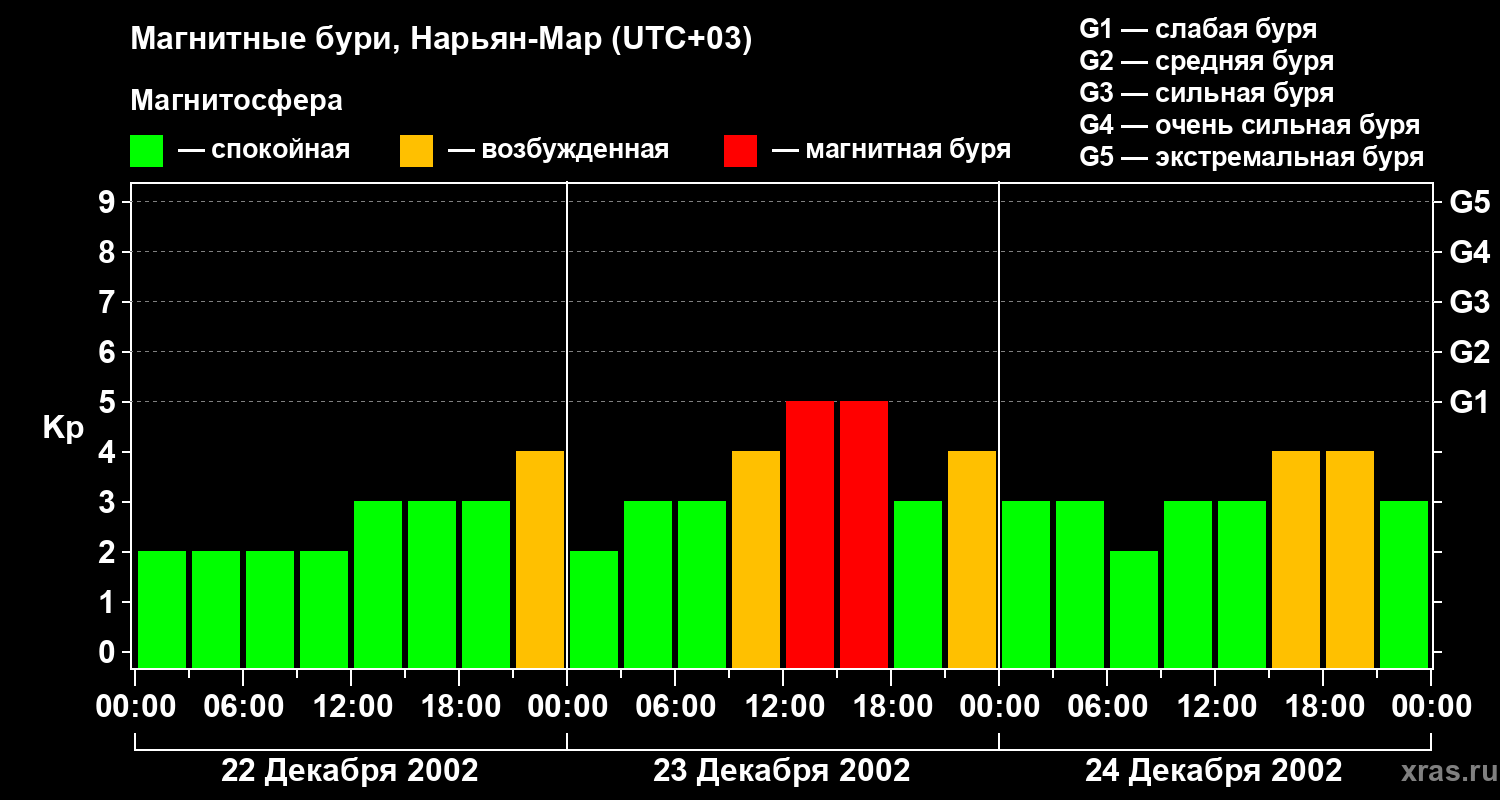Click the 'G1 — слабая буря' legend line
Screen dimensions: 1500x800
[1198, 29]
